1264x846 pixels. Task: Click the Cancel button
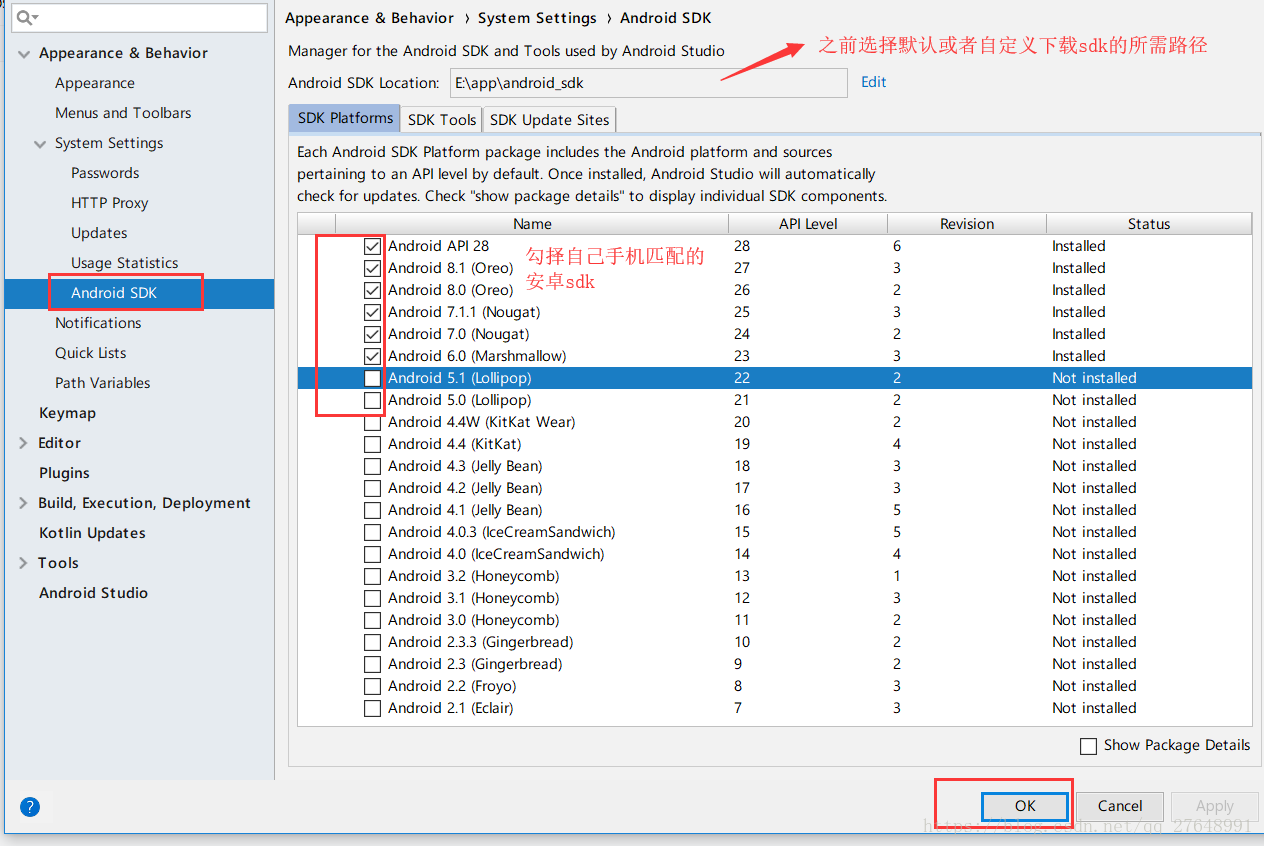point(1120,806)
